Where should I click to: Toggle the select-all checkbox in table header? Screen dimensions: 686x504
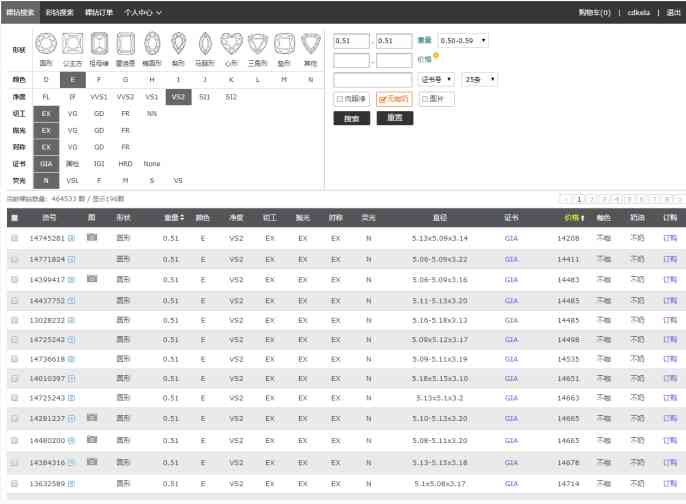(x=14, y=217)
